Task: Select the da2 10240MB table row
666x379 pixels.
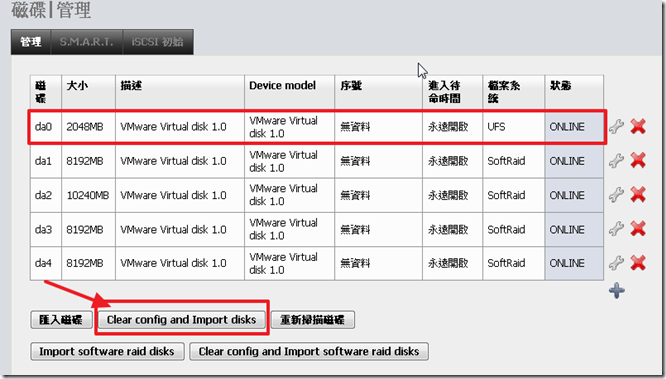Action: coord(317,195)
